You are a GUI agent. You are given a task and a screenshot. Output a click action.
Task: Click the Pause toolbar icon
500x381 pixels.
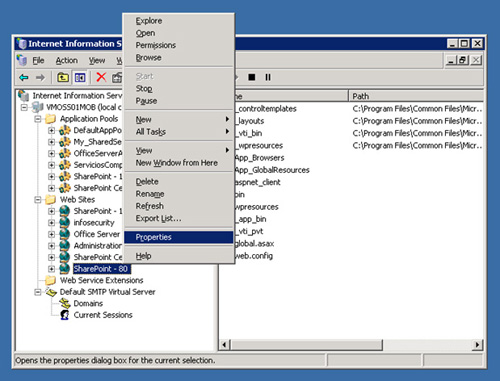point(268,77)
